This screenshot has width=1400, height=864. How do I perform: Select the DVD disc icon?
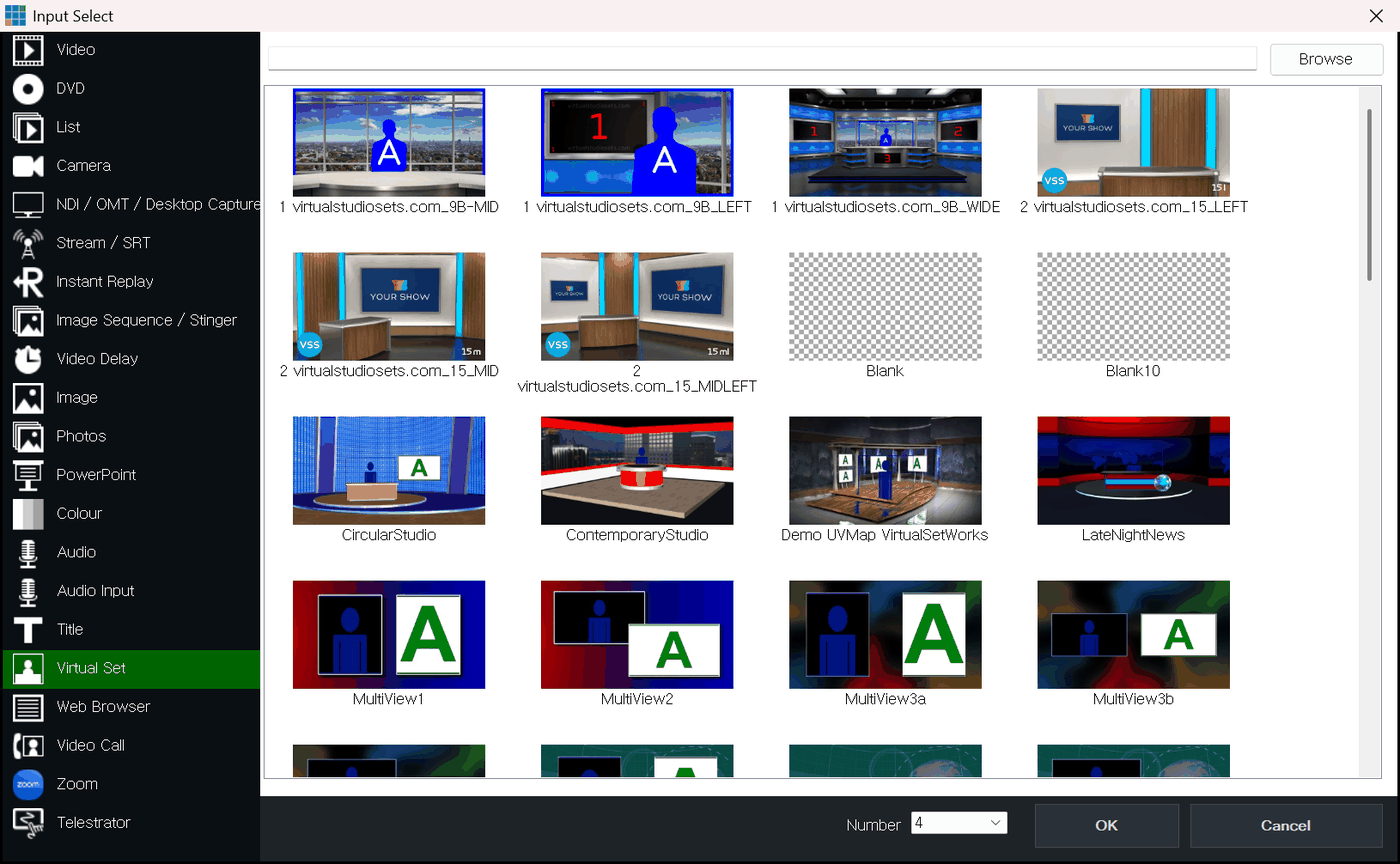[28, 88]
